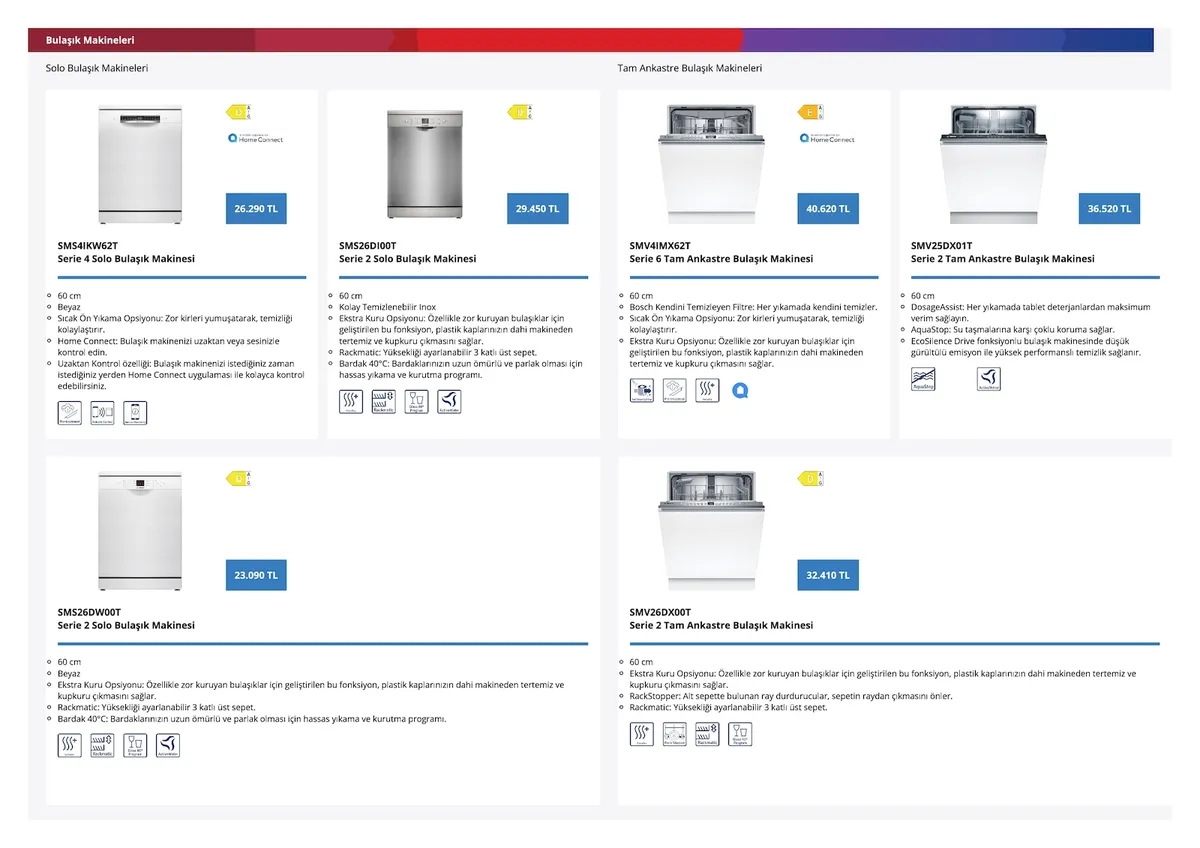Open the Bulaşık Makineleri banner
Viewport: 1200px width, 848px height.
pos(90,40)
